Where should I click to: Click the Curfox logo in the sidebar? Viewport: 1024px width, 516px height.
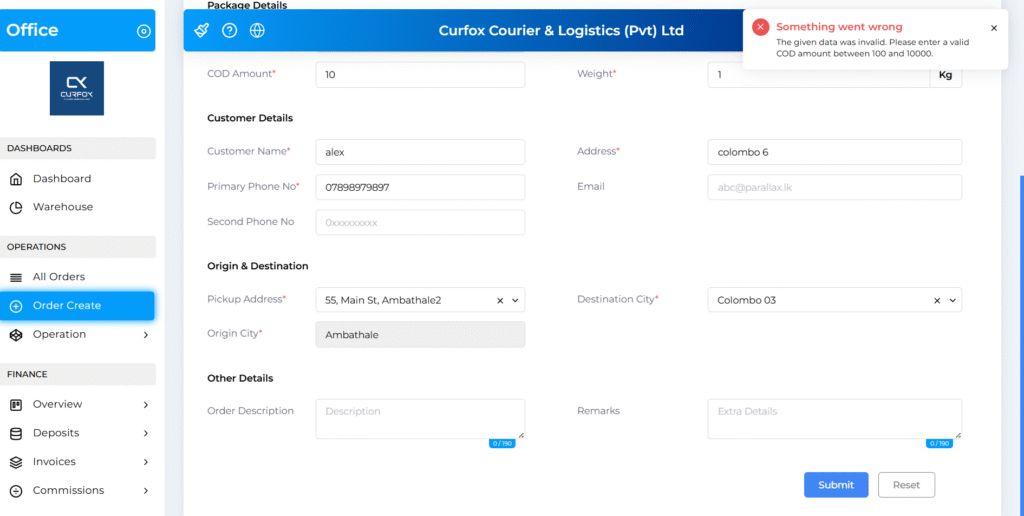(x=77, y=88)
